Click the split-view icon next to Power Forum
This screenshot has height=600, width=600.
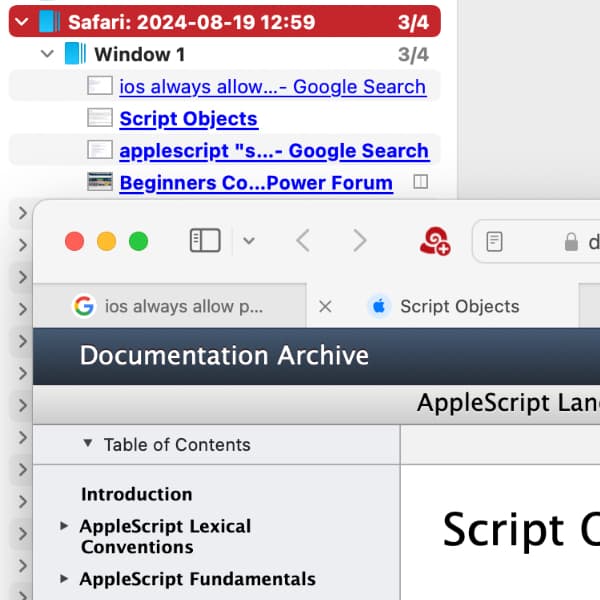[x=421, y=182]
